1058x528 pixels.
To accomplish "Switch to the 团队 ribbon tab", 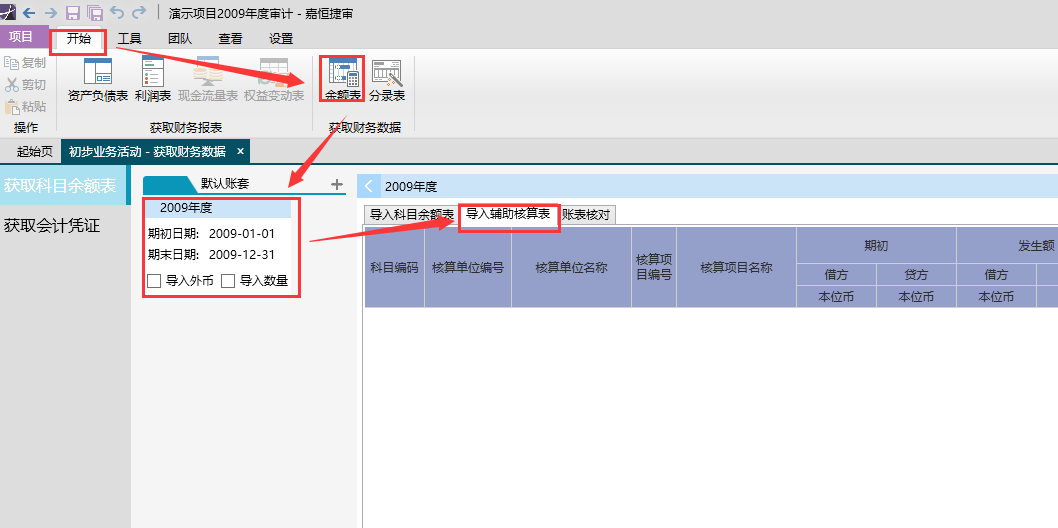I will (179, 39).
